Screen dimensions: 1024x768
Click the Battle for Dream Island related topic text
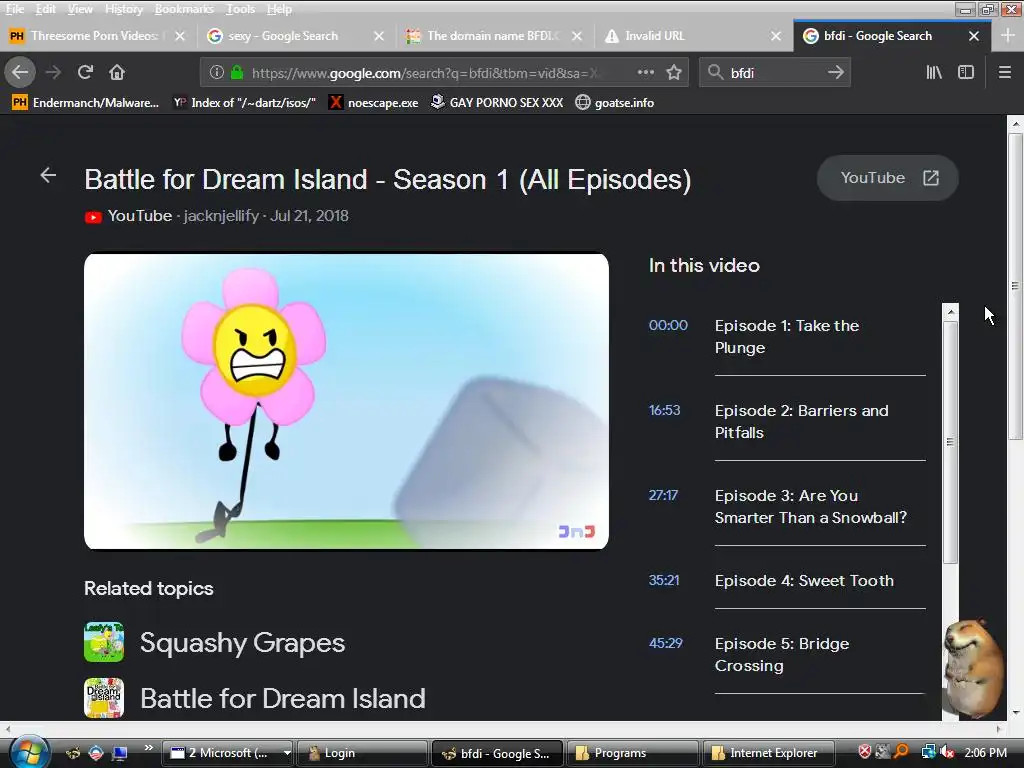283,699
